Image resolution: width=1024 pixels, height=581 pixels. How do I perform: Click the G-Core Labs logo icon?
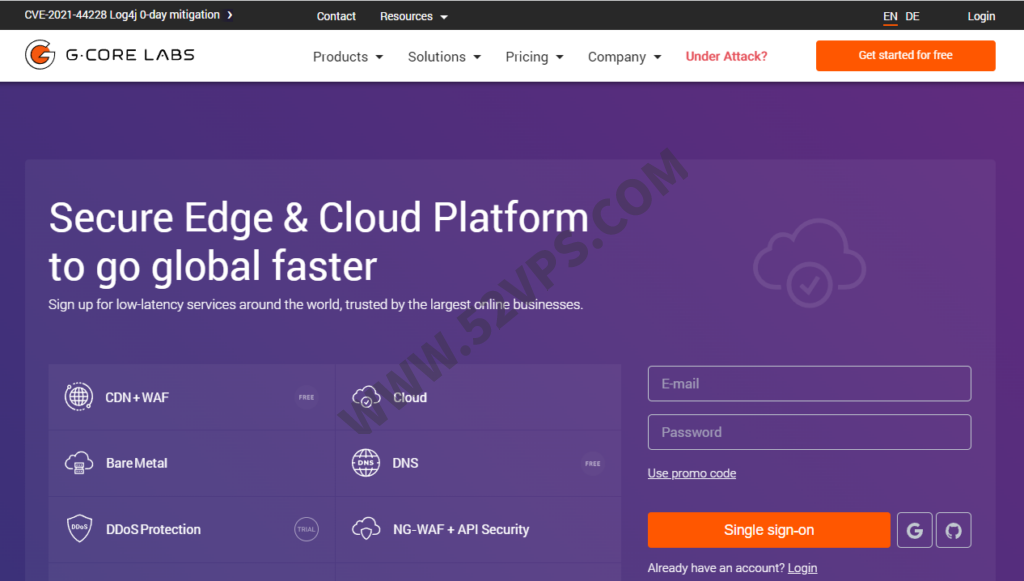(40, 55)
